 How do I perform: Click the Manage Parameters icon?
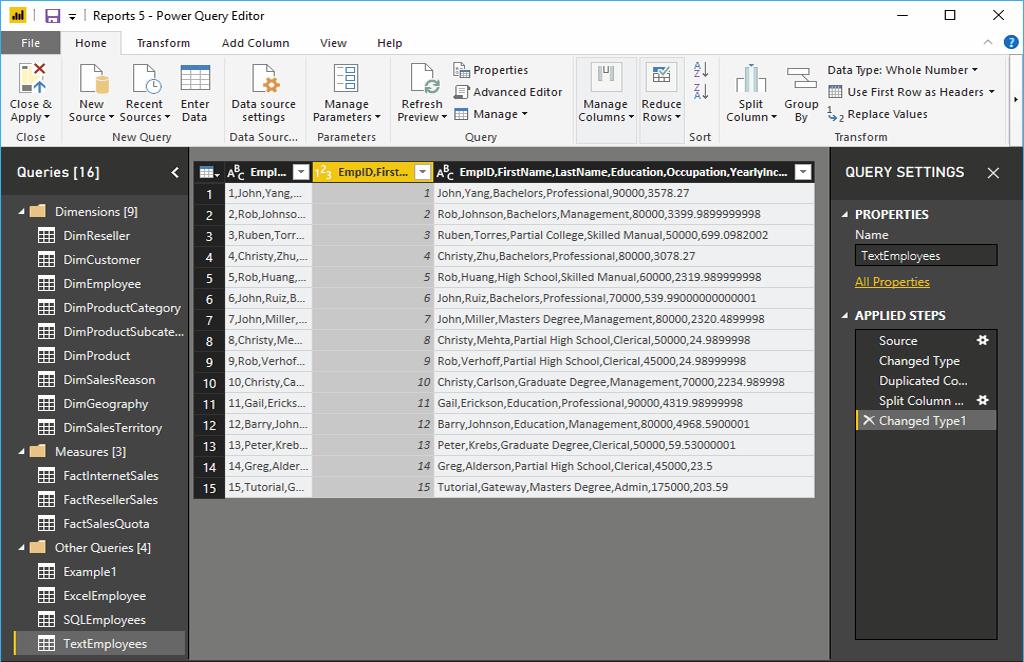(x=346, y=79)
